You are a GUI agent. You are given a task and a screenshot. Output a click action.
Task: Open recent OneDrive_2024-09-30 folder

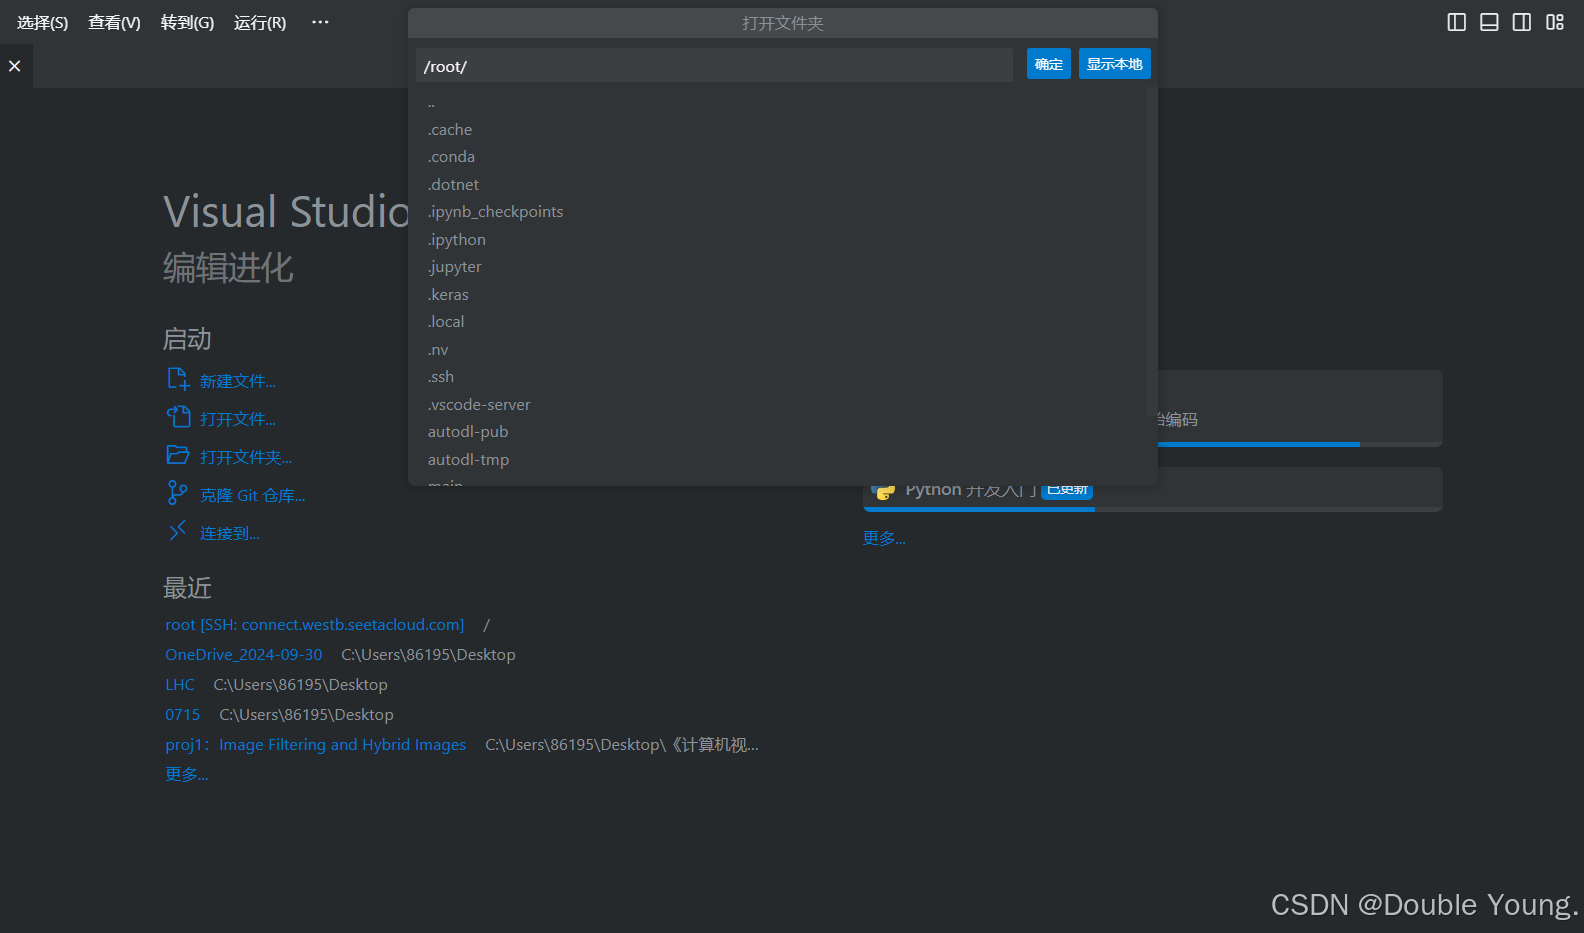(x=244, y=655)
